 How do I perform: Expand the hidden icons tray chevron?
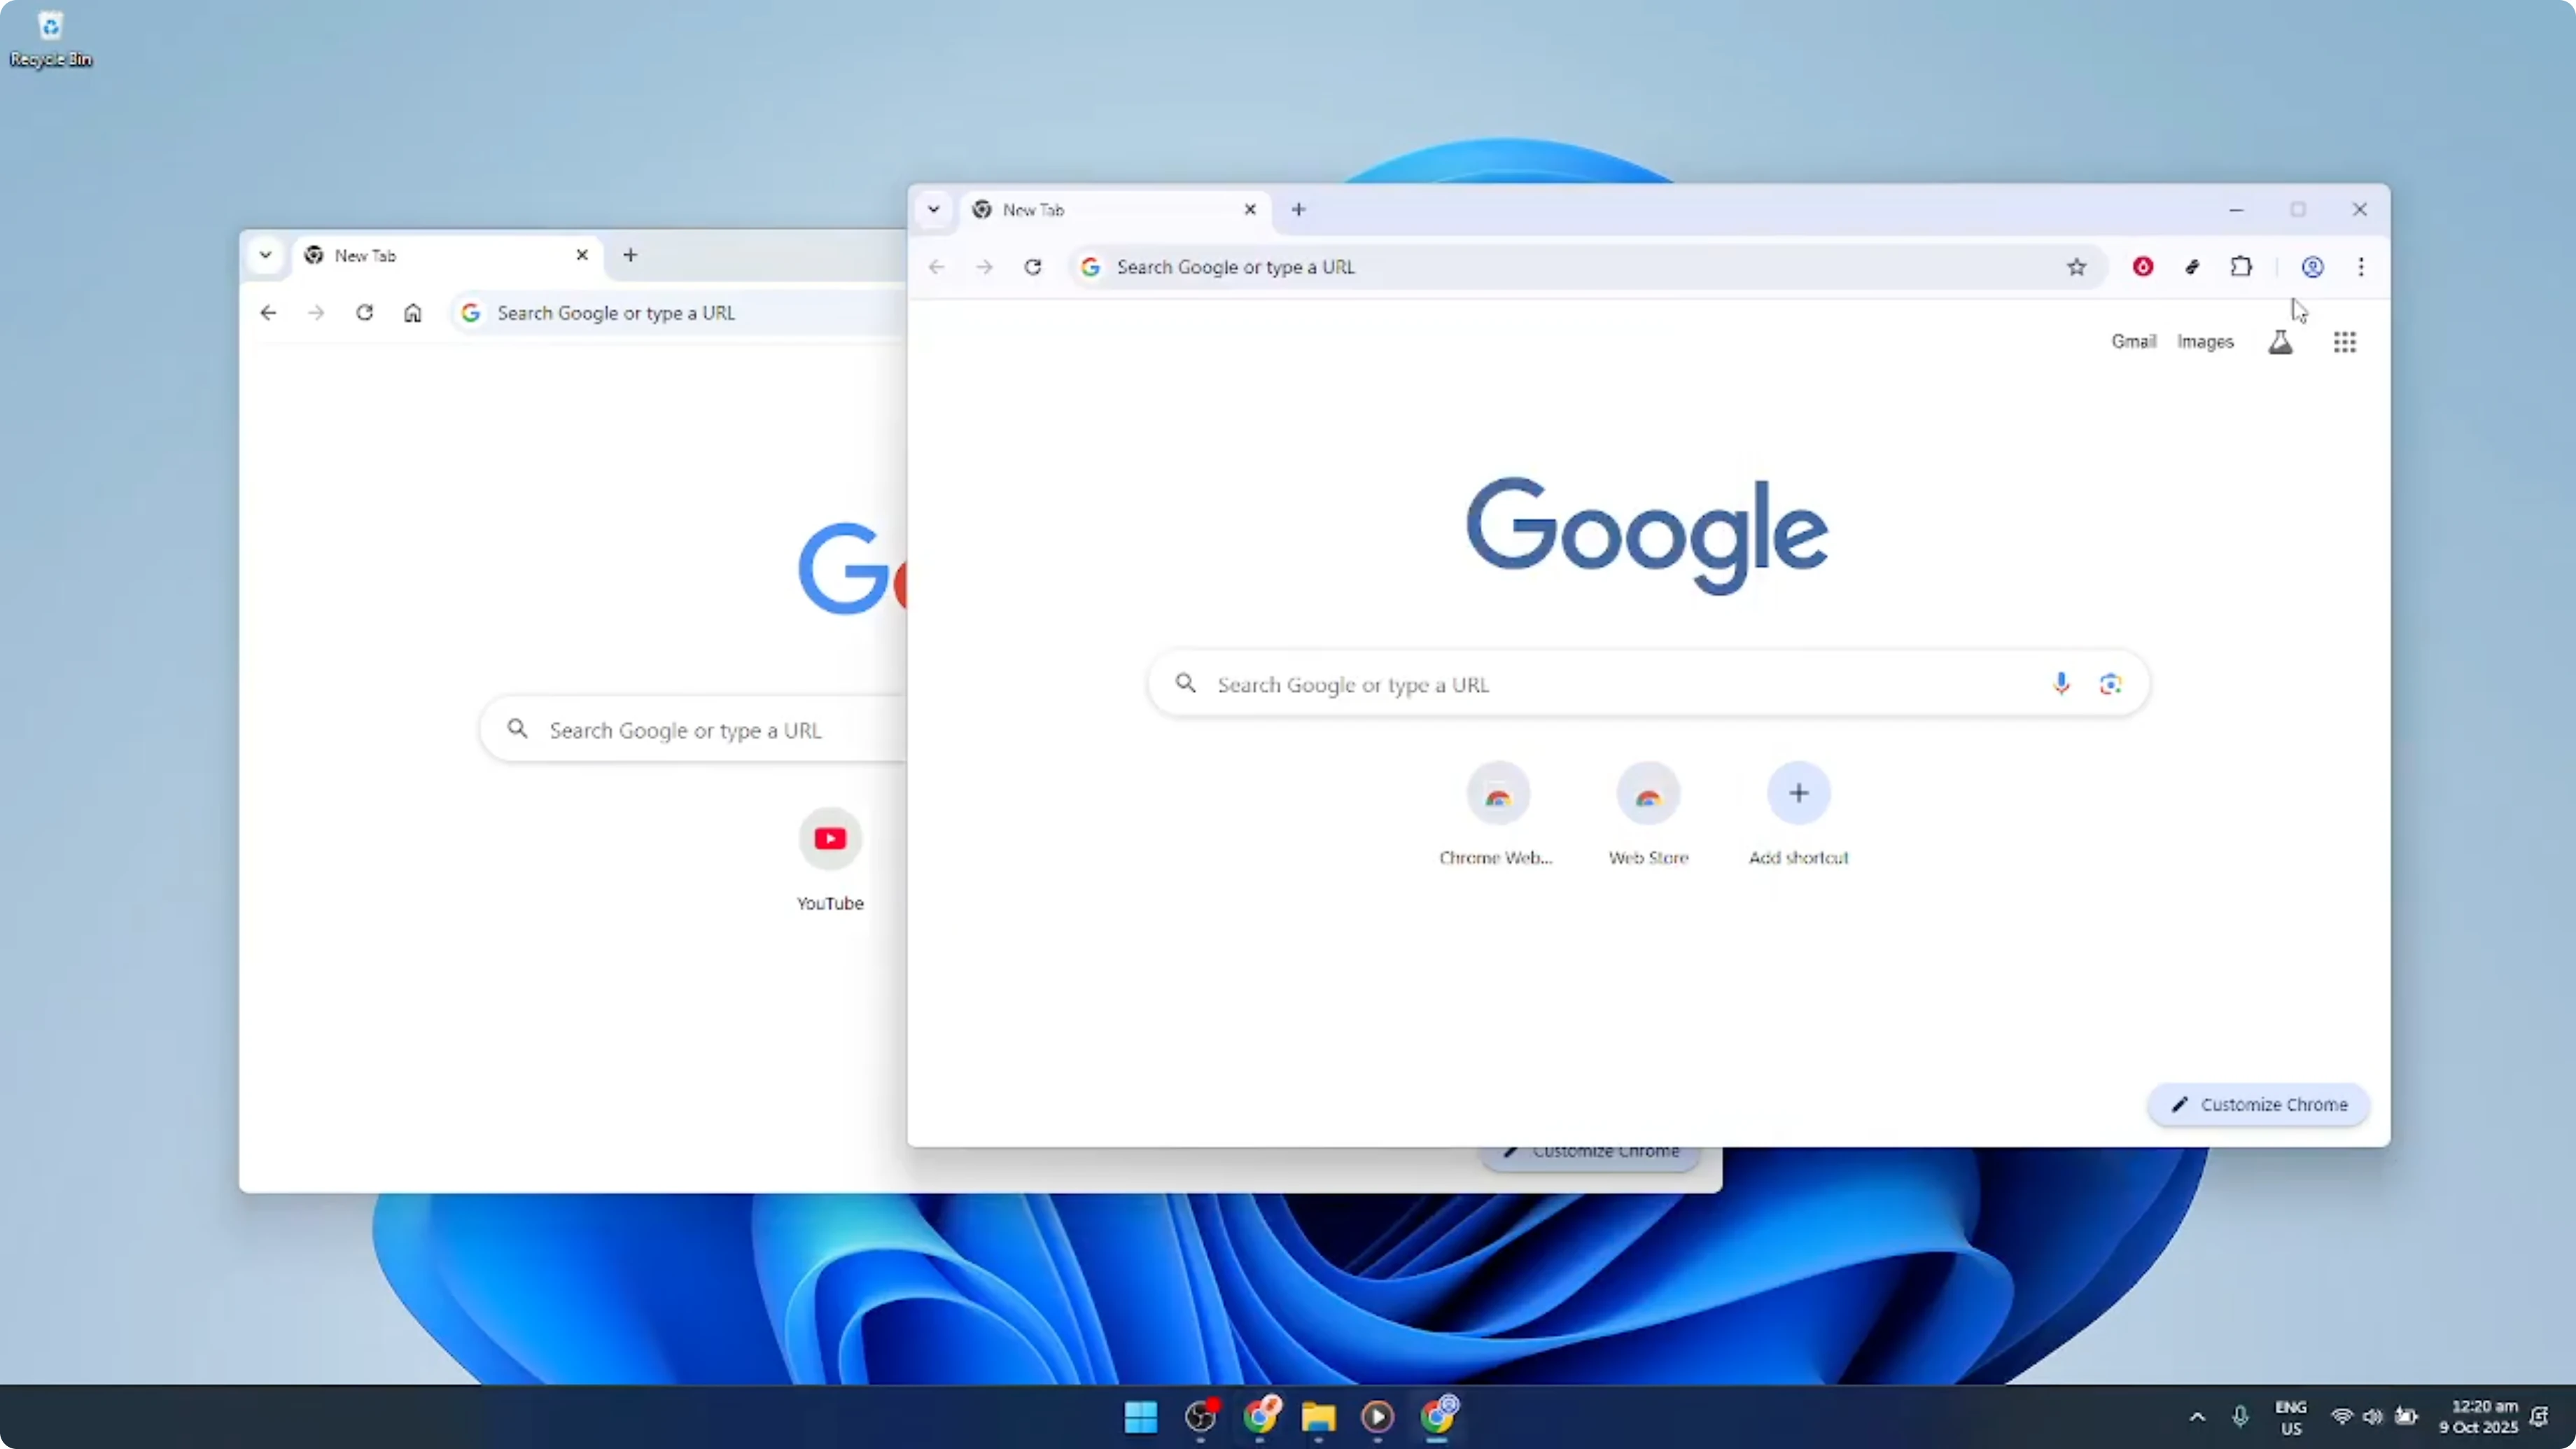[2196, 1417]
